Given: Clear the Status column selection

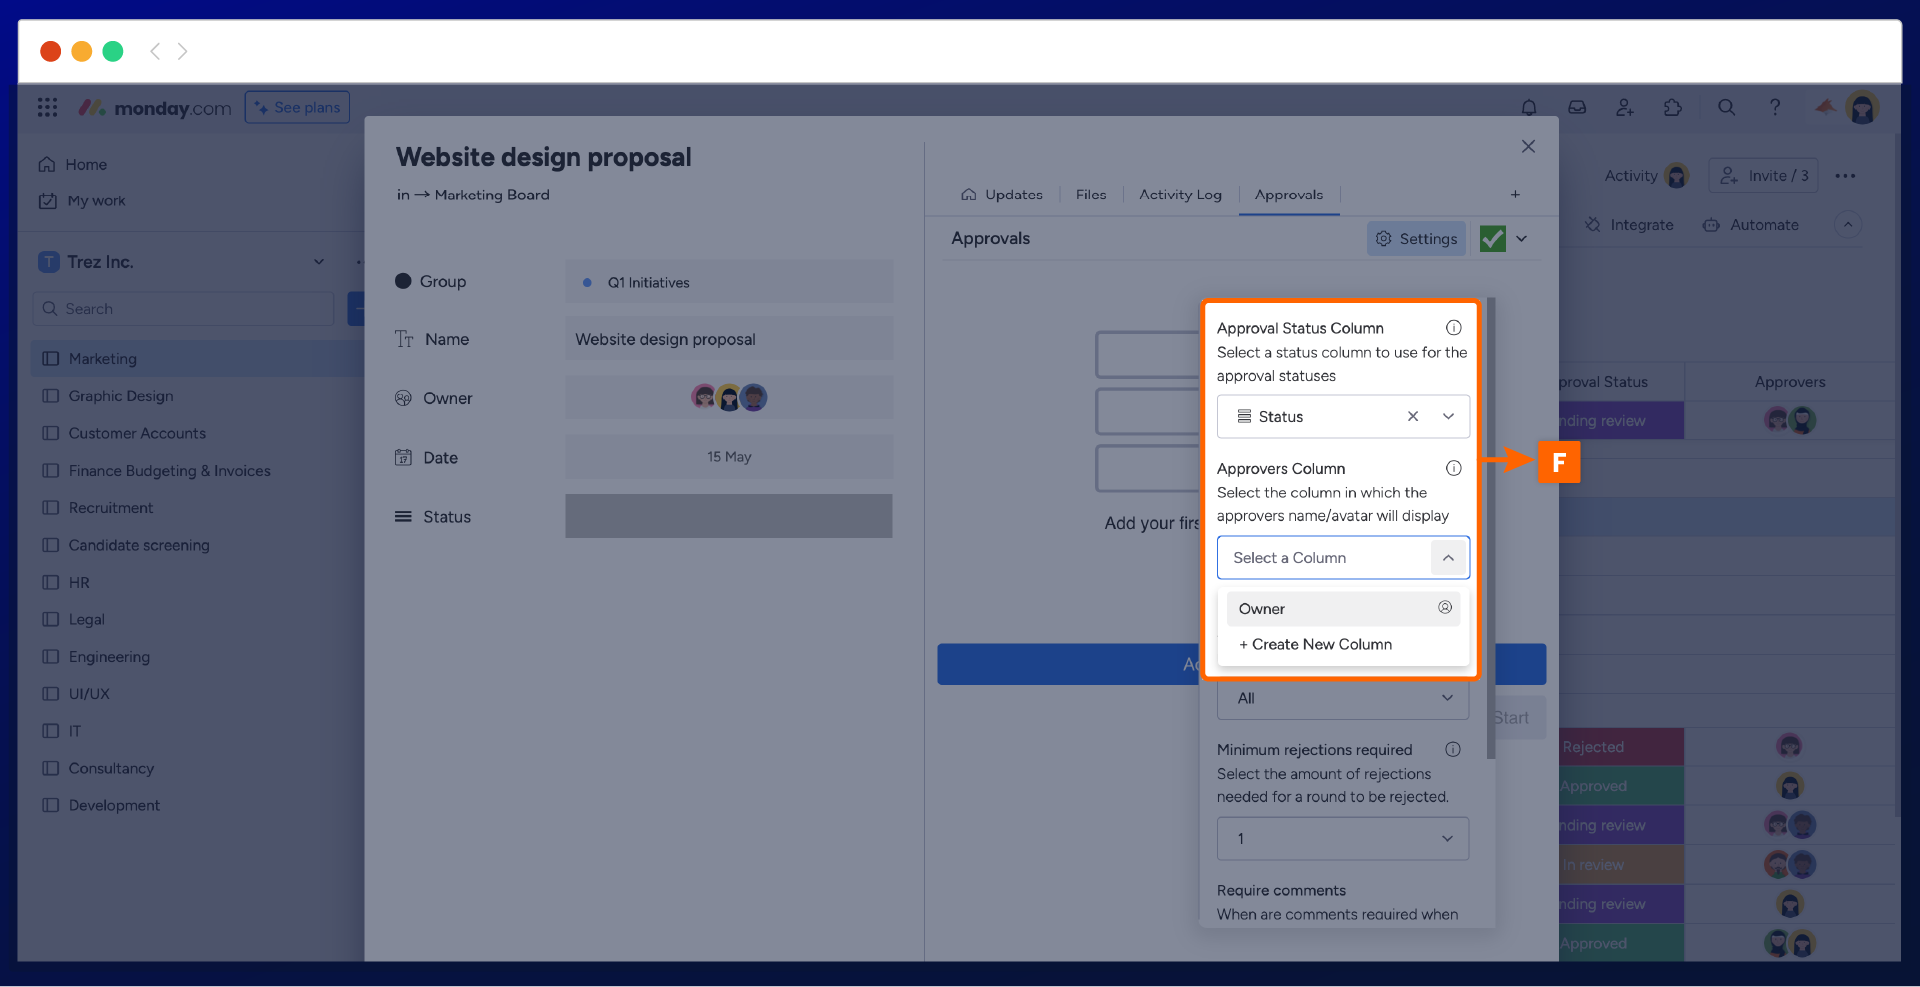Looking at the screenshot, I should [x=1413, y=417].
